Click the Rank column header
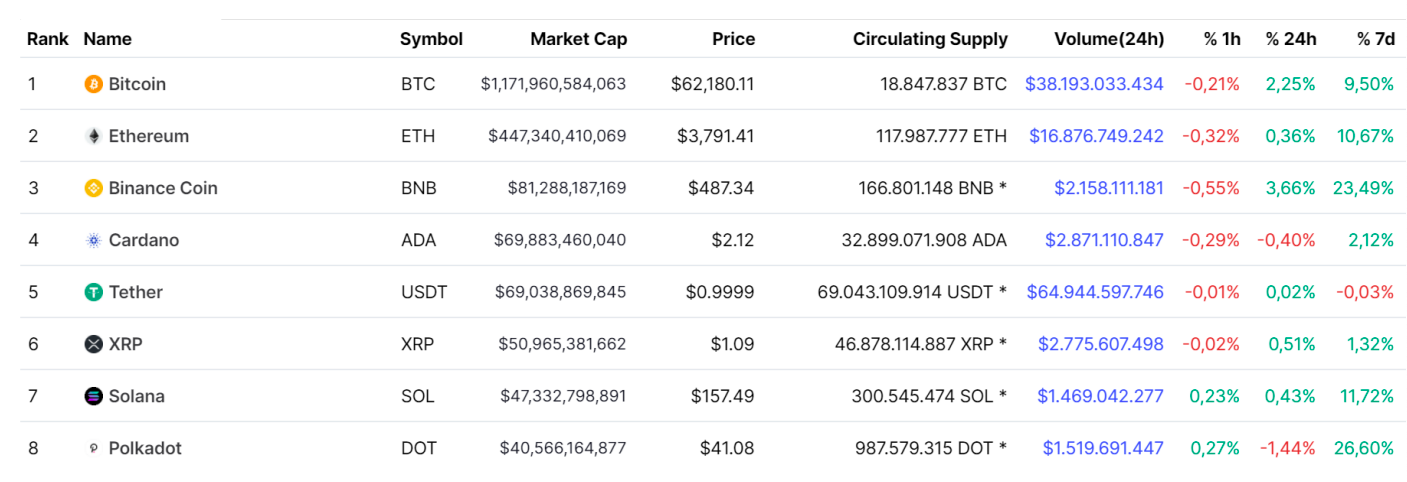The image size is (1407, 482). (x=47, y=39)
